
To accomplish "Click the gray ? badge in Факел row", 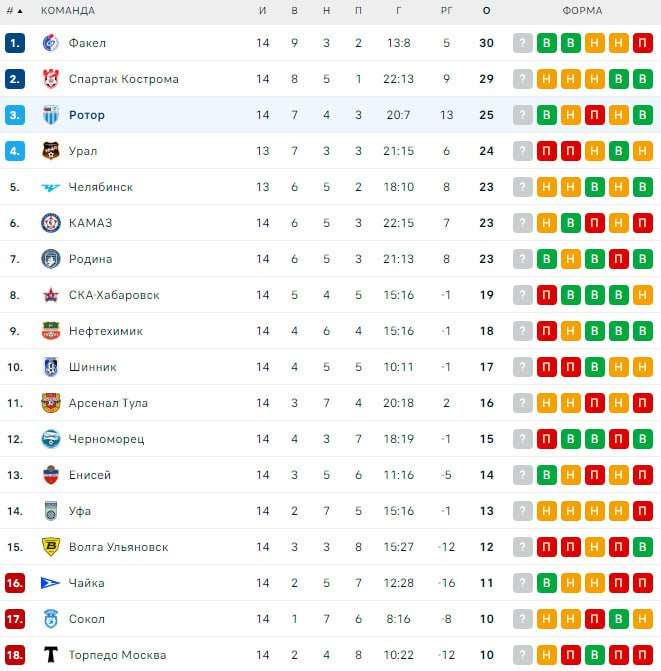I will pos(523,43).
